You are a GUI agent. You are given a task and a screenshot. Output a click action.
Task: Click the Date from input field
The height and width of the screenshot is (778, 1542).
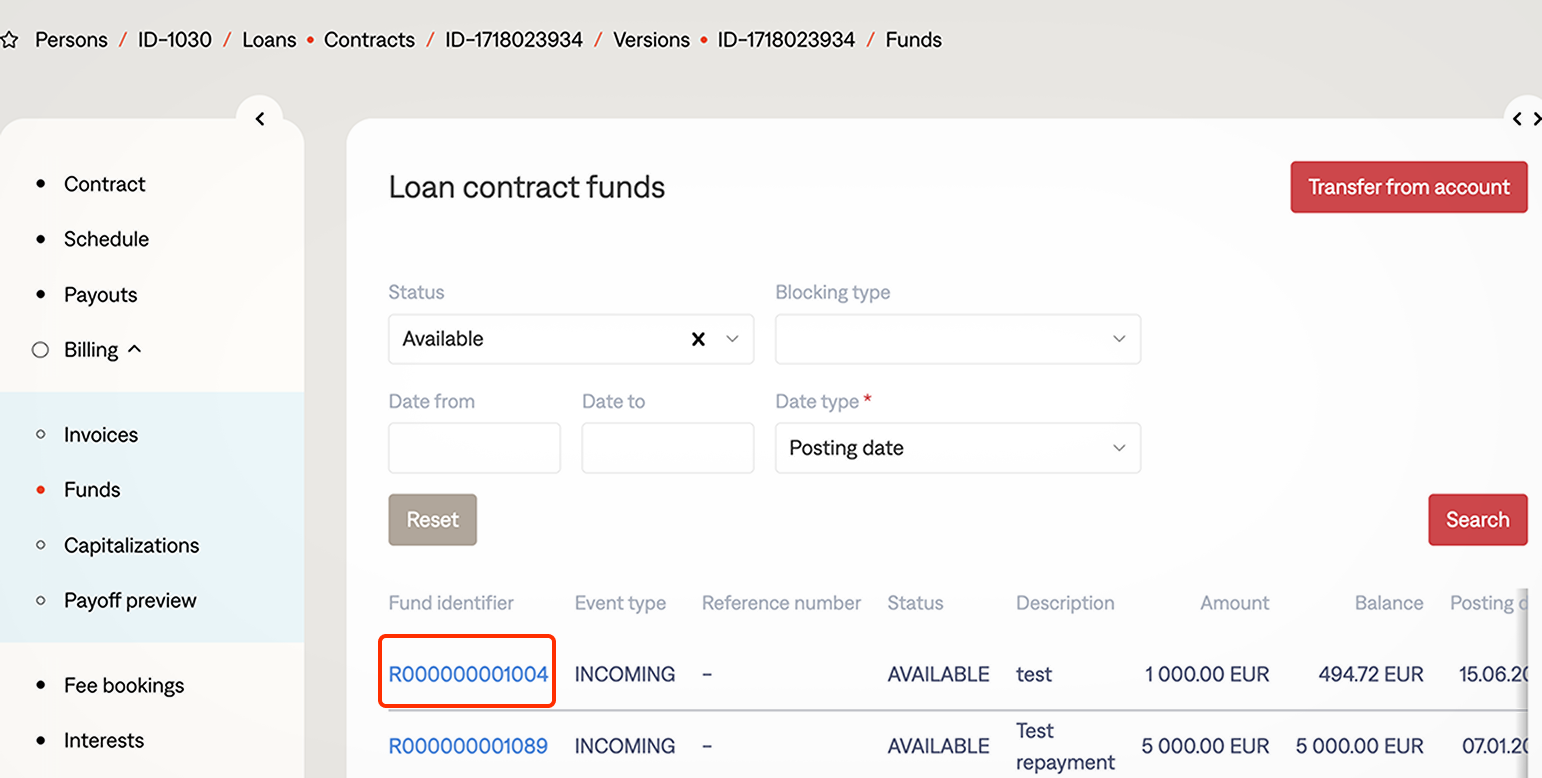coord(474,448)
